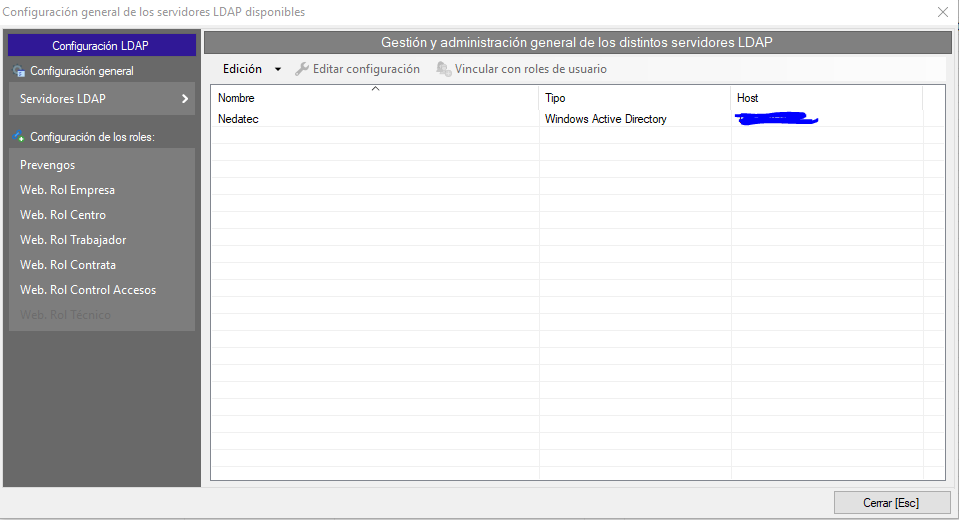This screenshot has height=520, width=959.
Task: Click Editar configuración in the toolbar
Action: pos(366,69)
